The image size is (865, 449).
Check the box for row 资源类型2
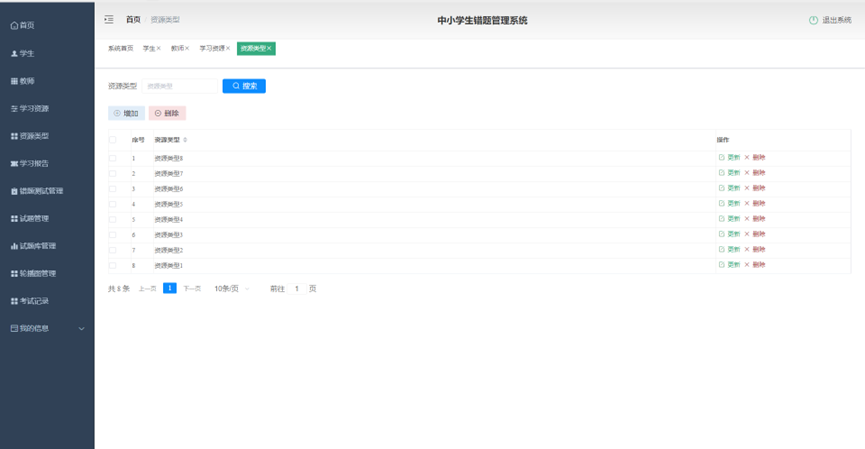(x=113, y=250)
